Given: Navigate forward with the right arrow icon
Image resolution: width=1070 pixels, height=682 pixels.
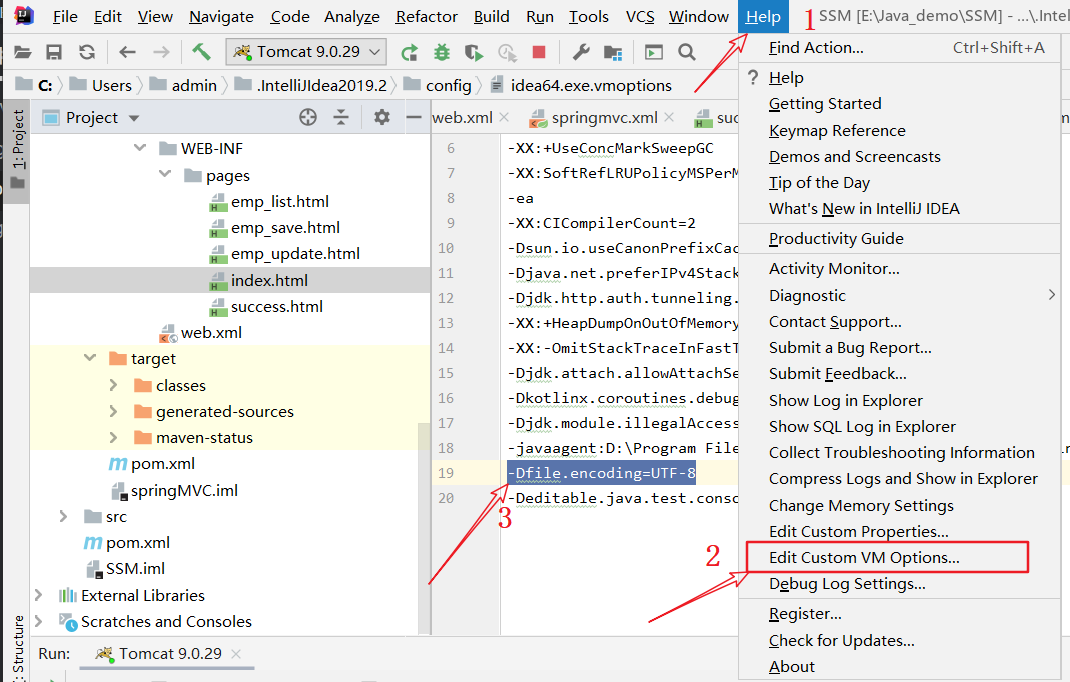Looking at the screenshot, I should click(161, 52).
